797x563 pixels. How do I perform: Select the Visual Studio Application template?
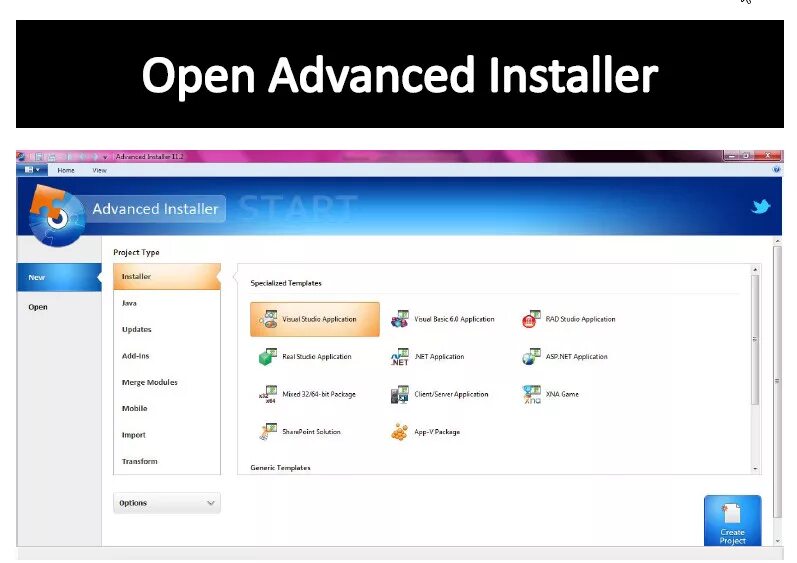tap(315, 319)
